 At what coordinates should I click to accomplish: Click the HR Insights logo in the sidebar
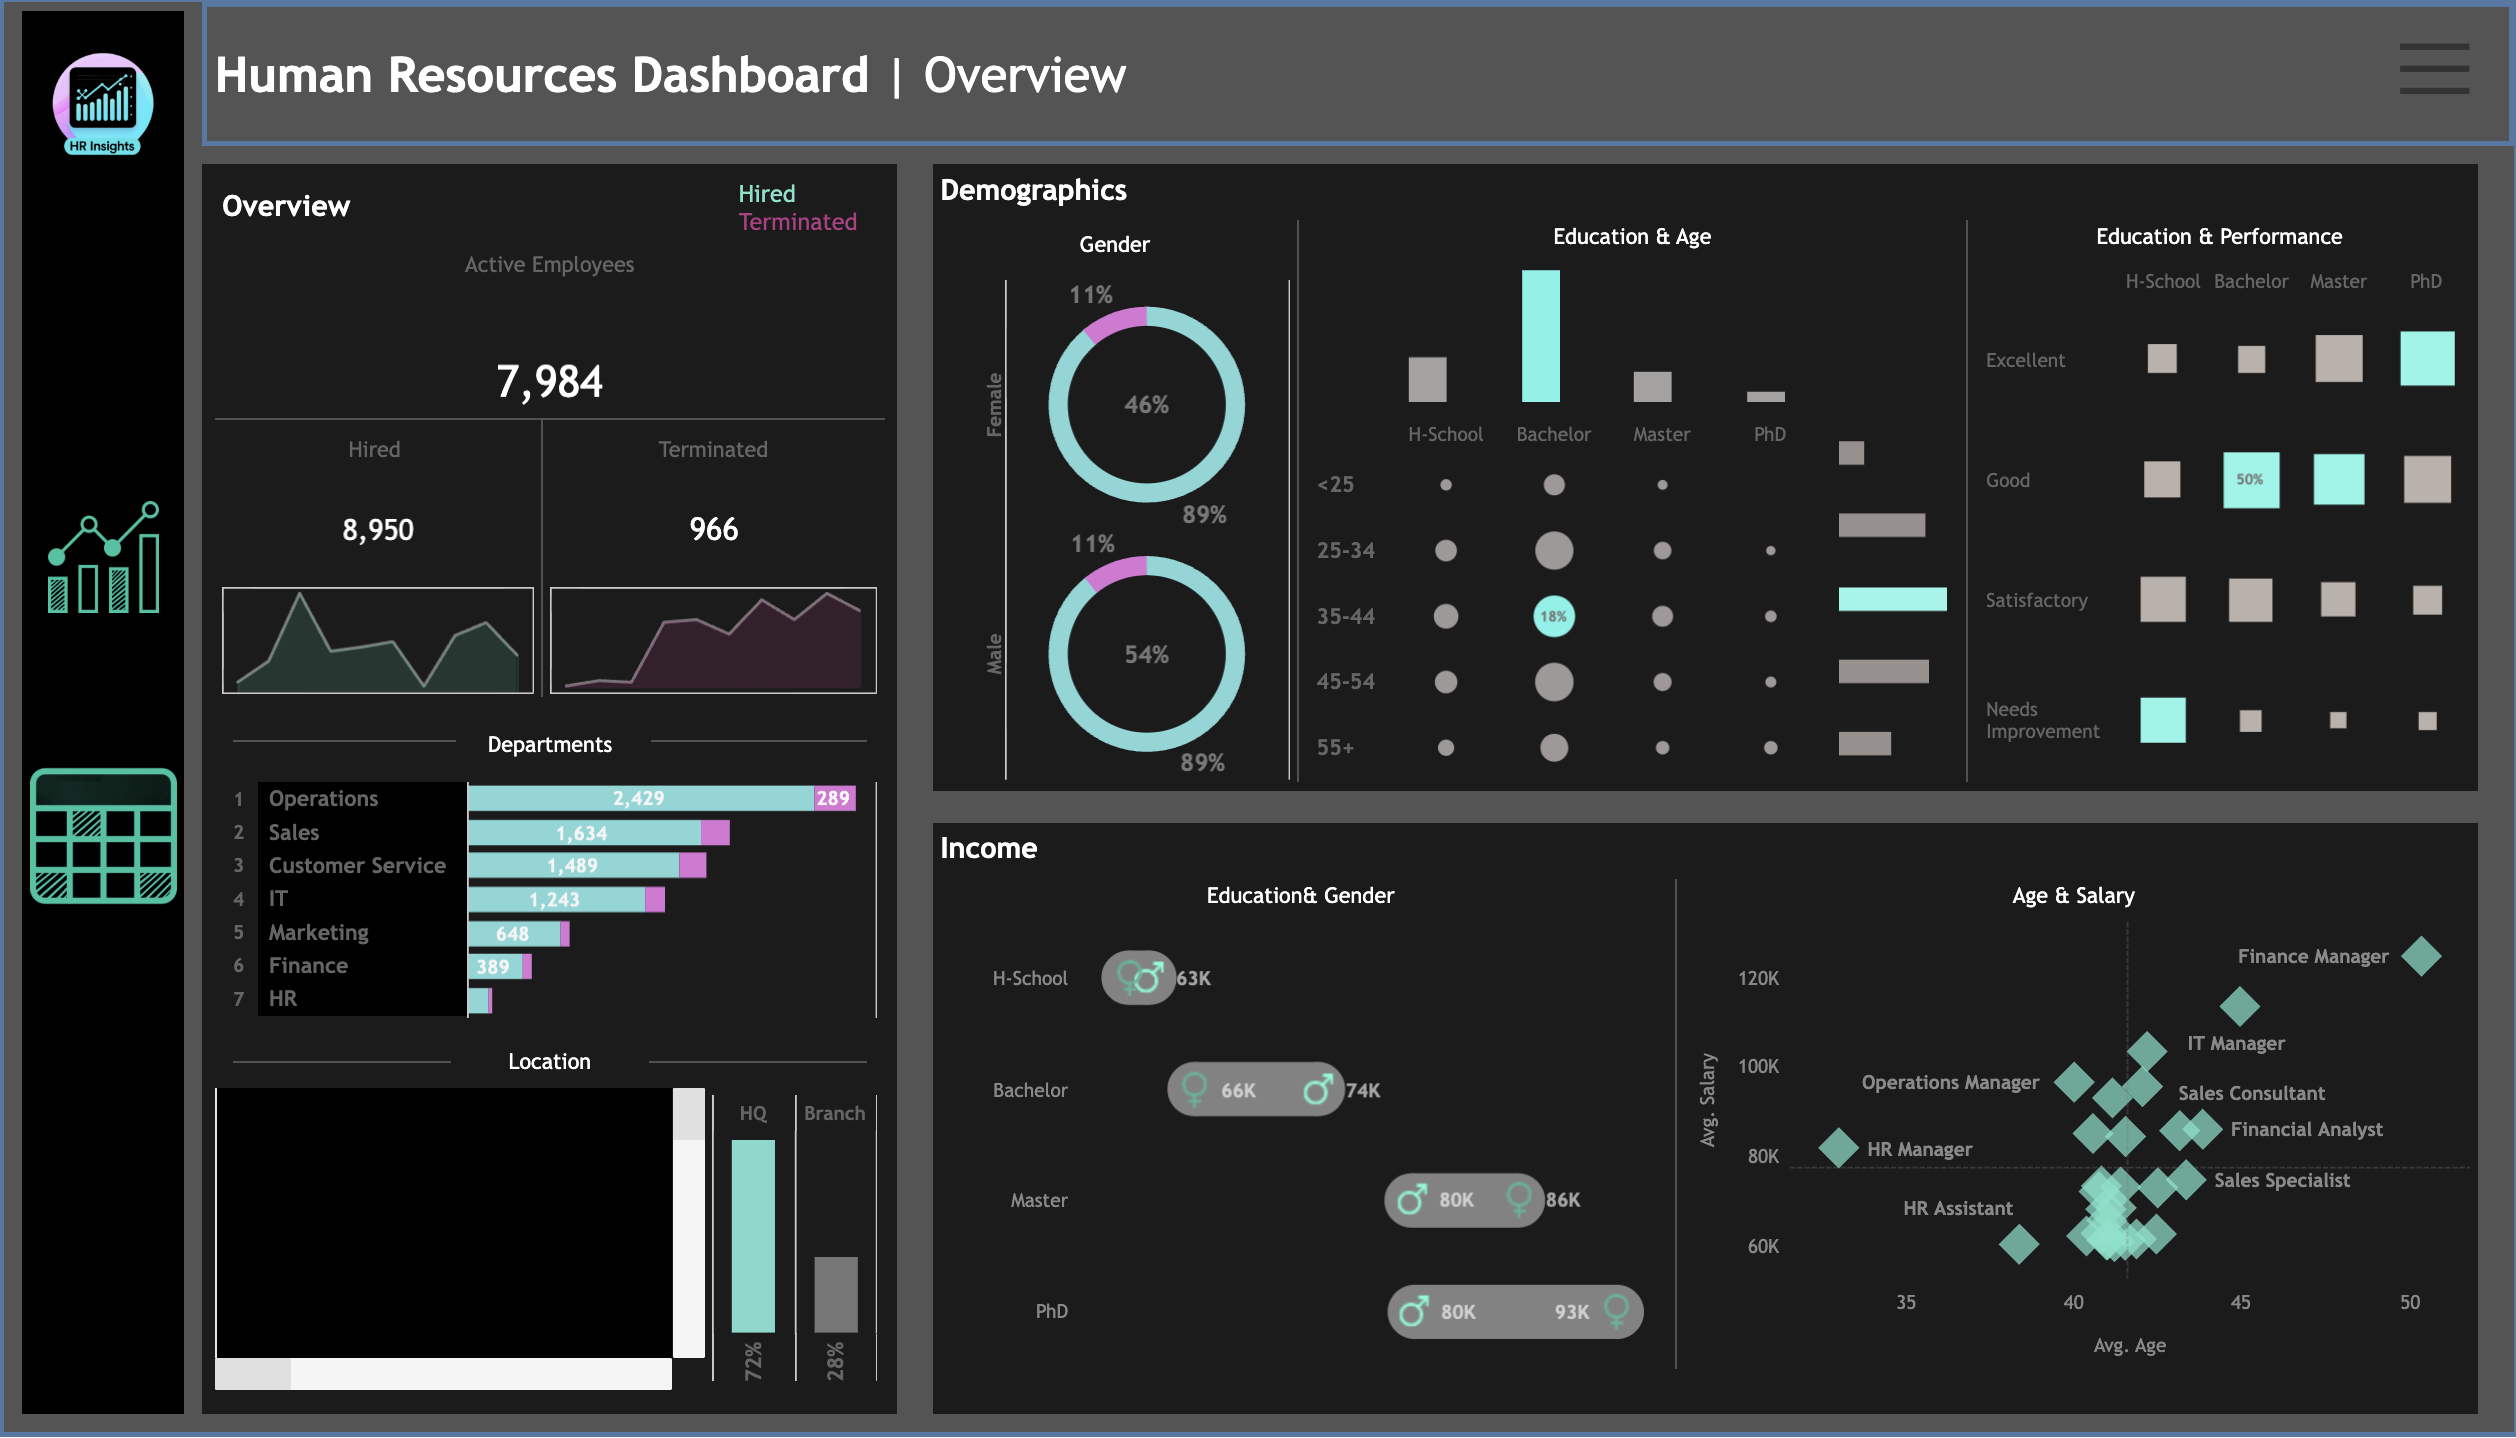103,103
